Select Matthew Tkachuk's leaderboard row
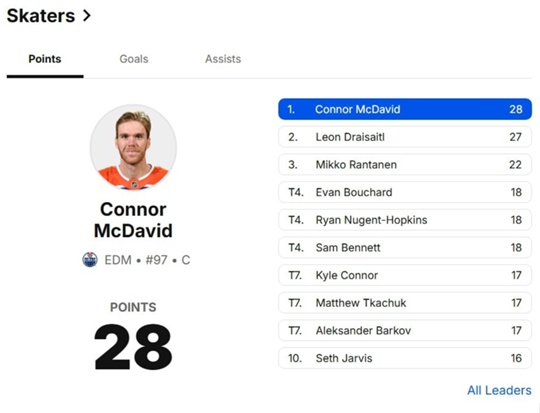The width and height of the screenshot is (540, 413). [405, 303]
